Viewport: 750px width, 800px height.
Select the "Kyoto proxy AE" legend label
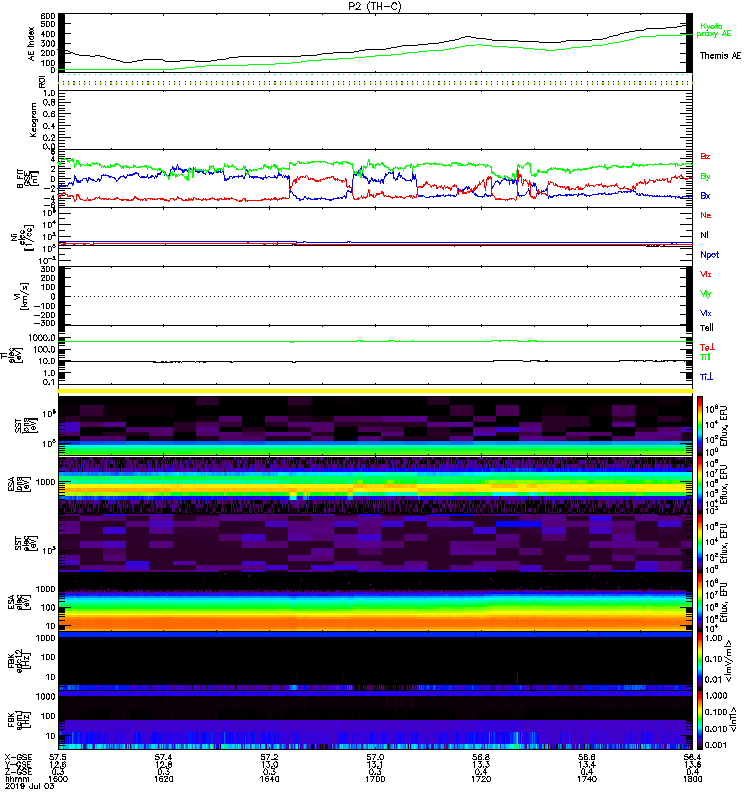[x=713, y=30]
